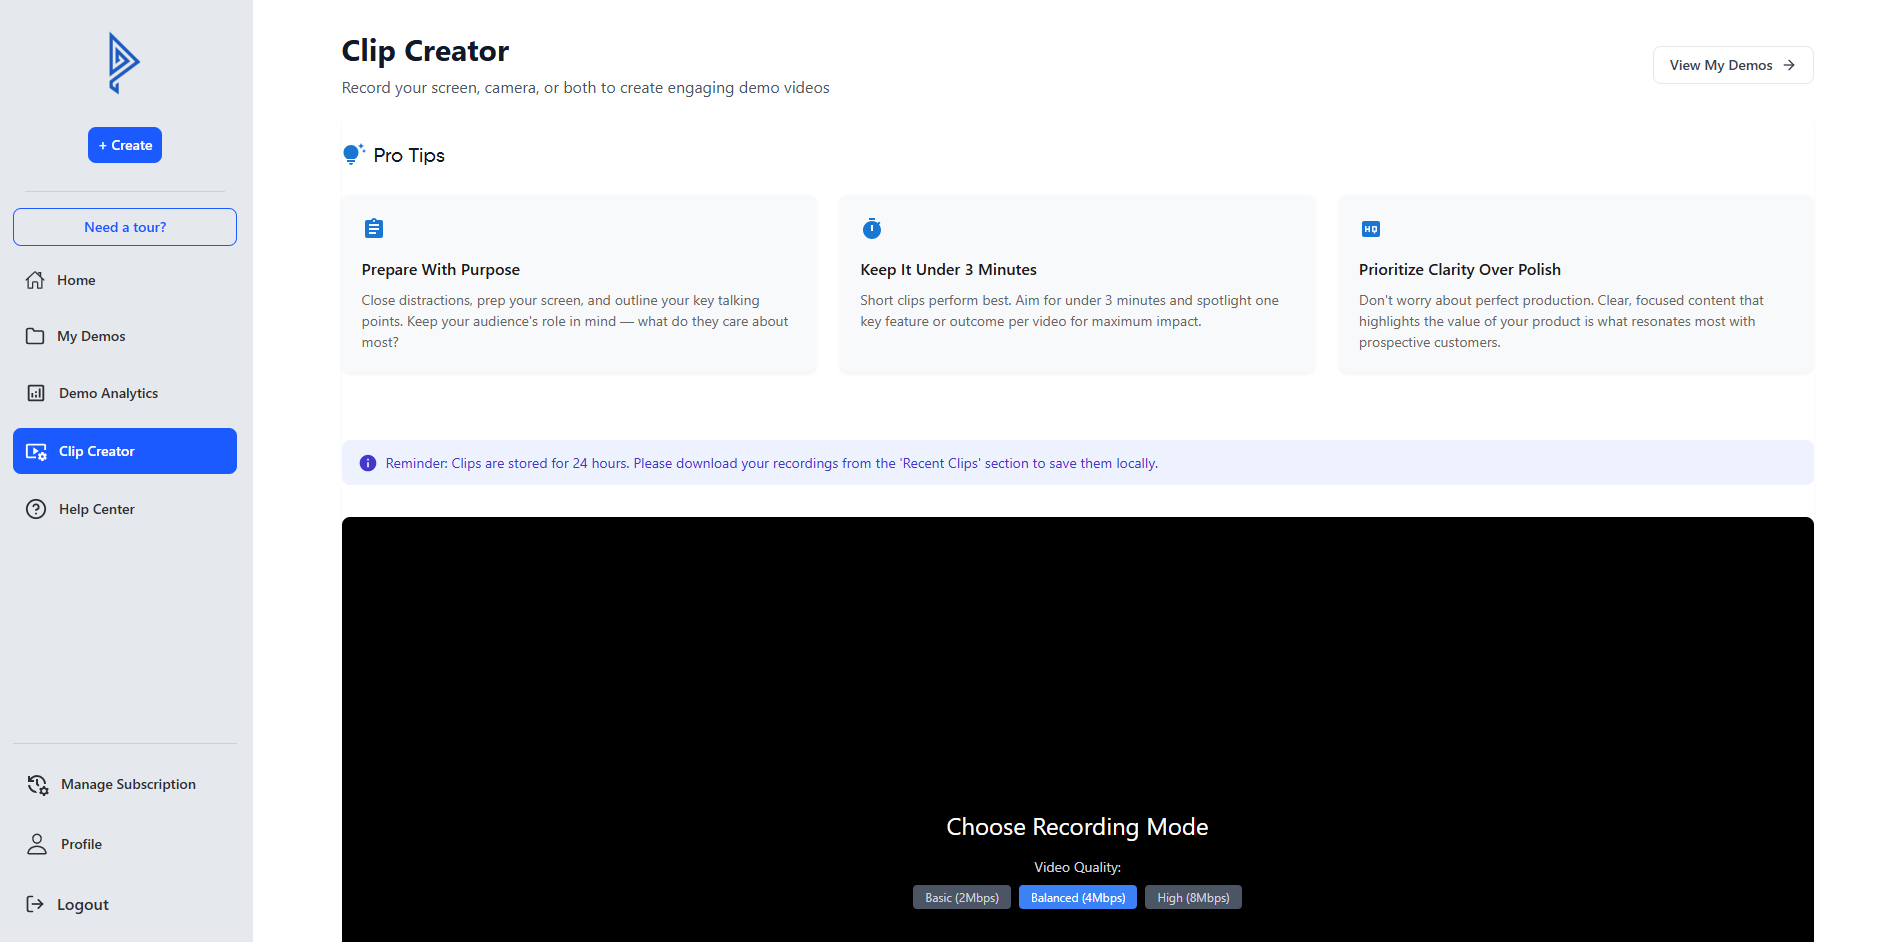The image size is (1899, 942).
Task: Click the Prepare With Purpose heading
Action: pos(441,270)
